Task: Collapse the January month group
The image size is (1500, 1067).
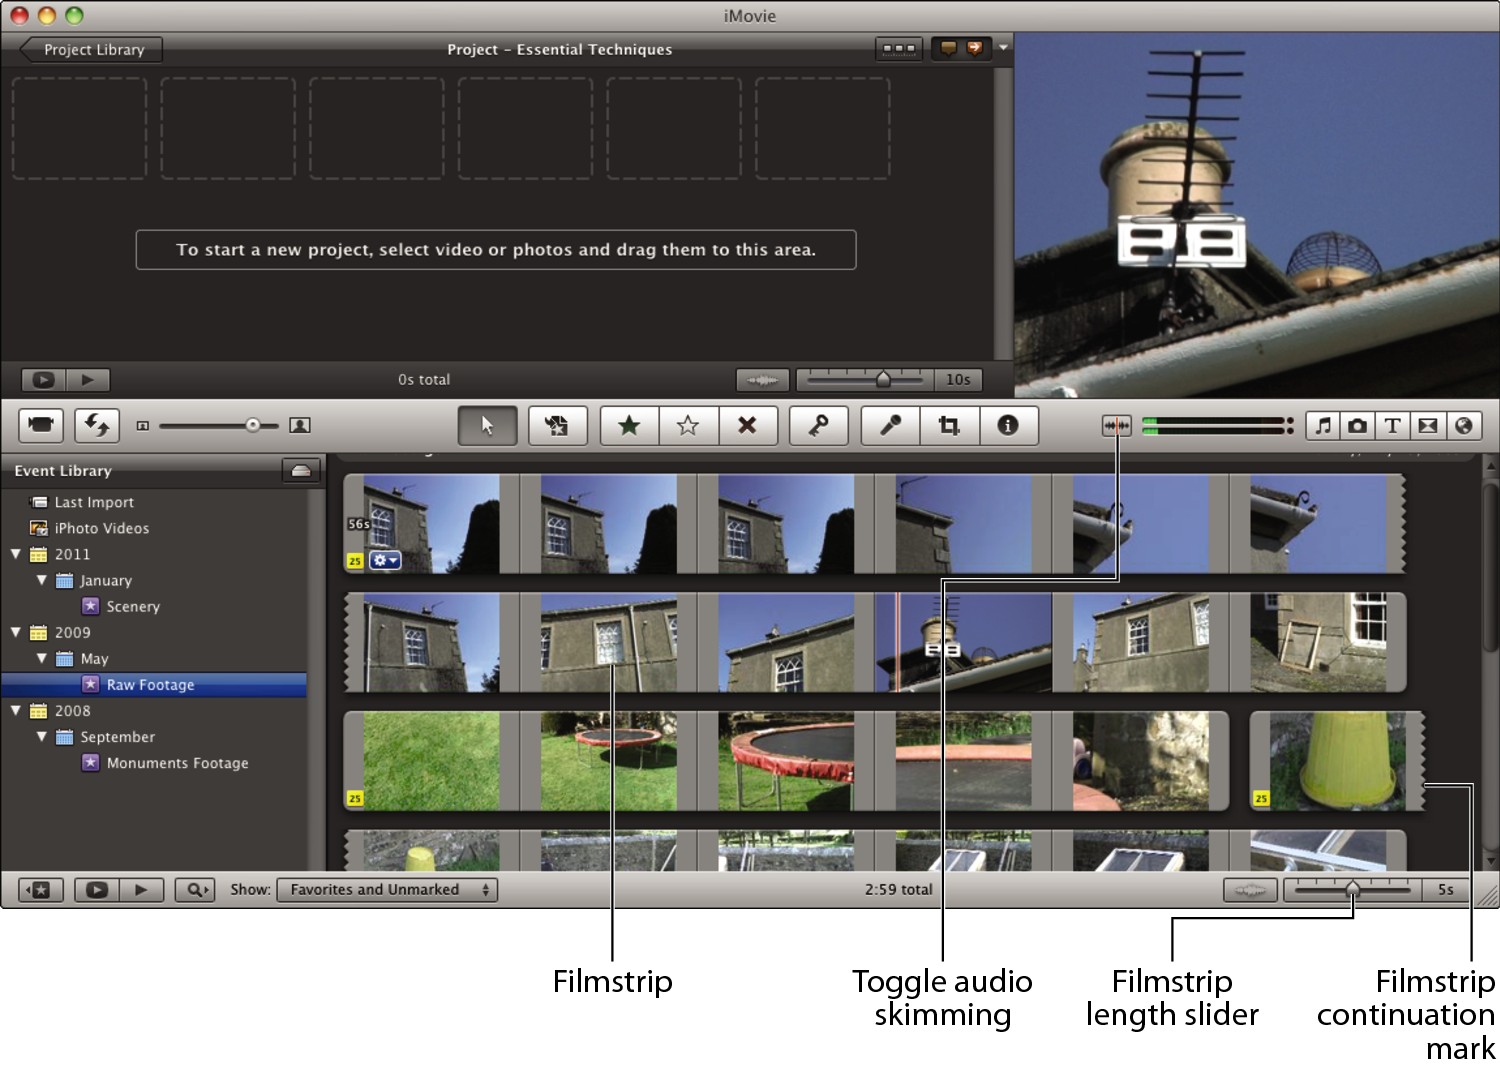Action: click(42, 580)
